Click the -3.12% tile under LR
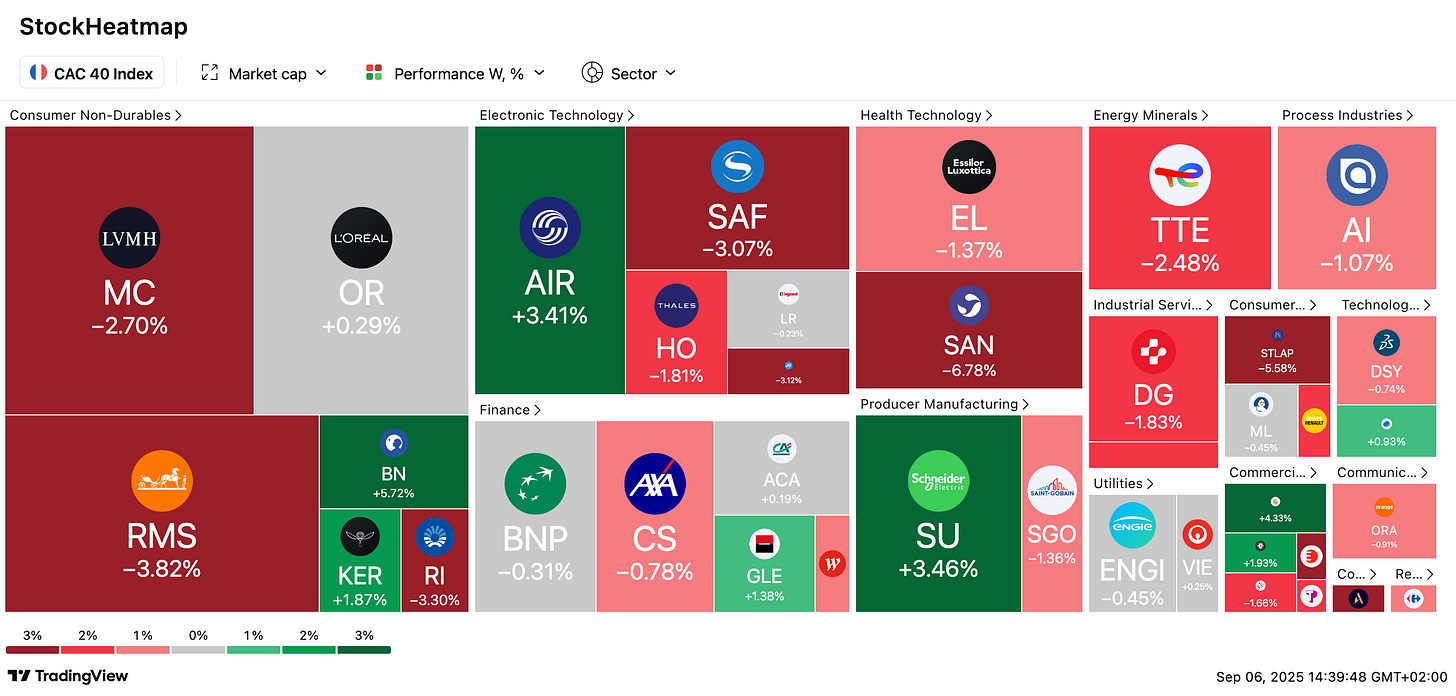The width and height of the screenshot is (1456, 696). point(788,371)
